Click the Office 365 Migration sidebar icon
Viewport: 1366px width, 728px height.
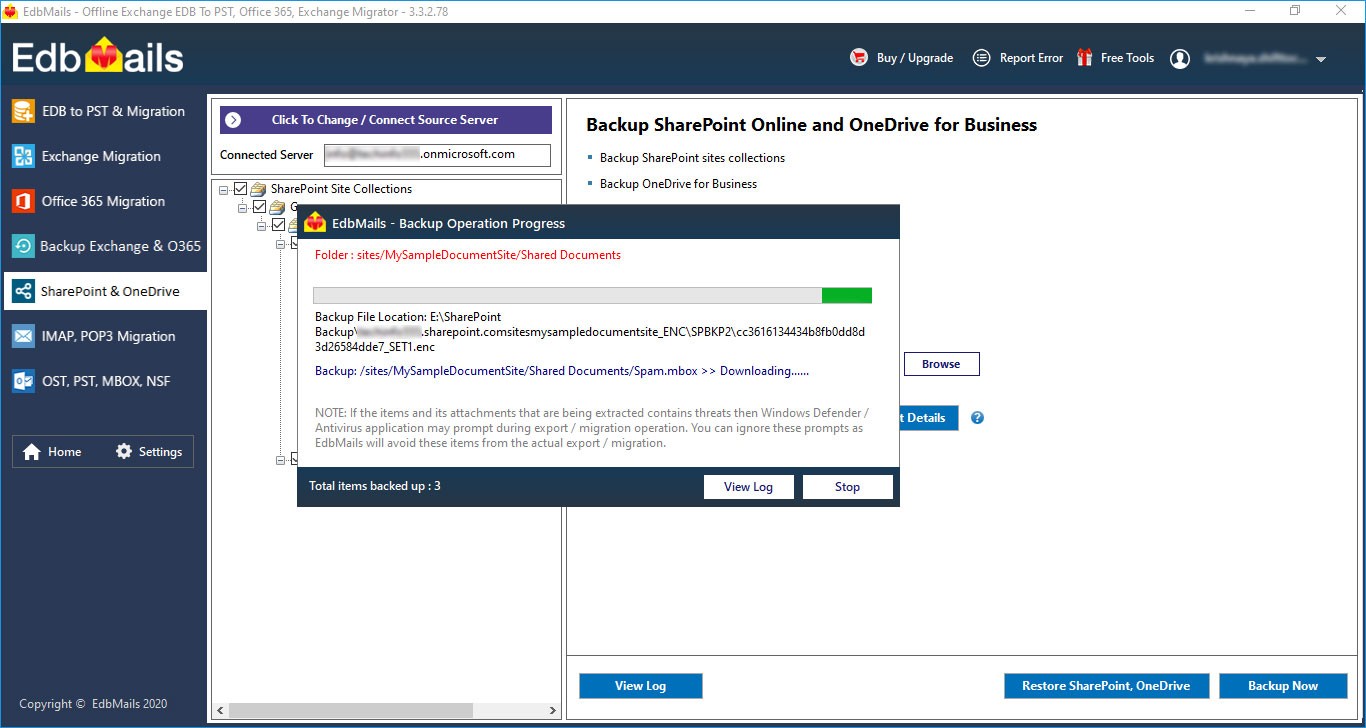(x=23, y=201)
